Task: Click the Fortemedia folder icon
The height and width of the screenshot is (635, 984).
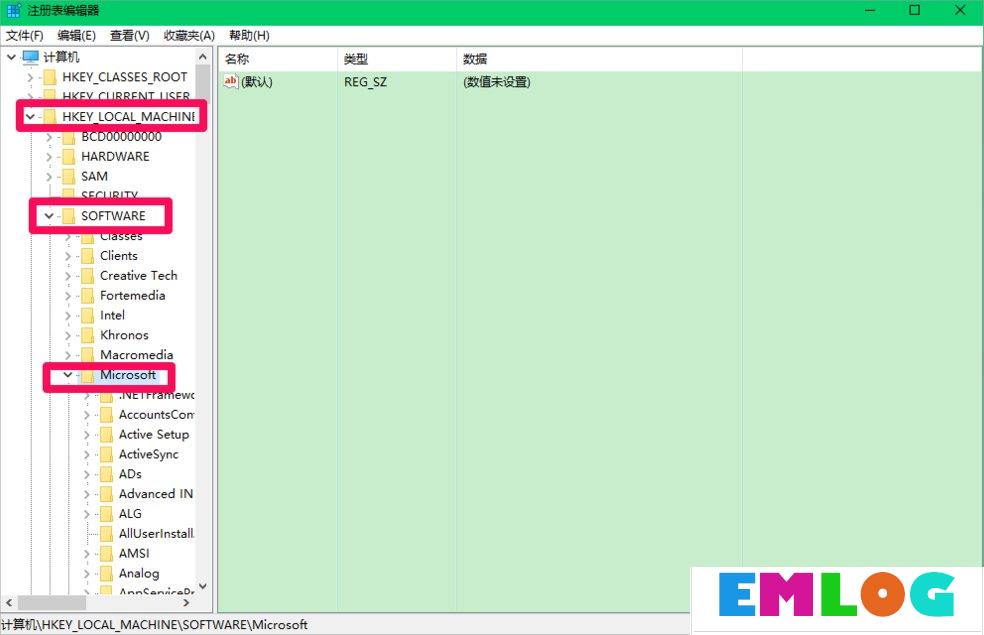Action: [87, 296]
